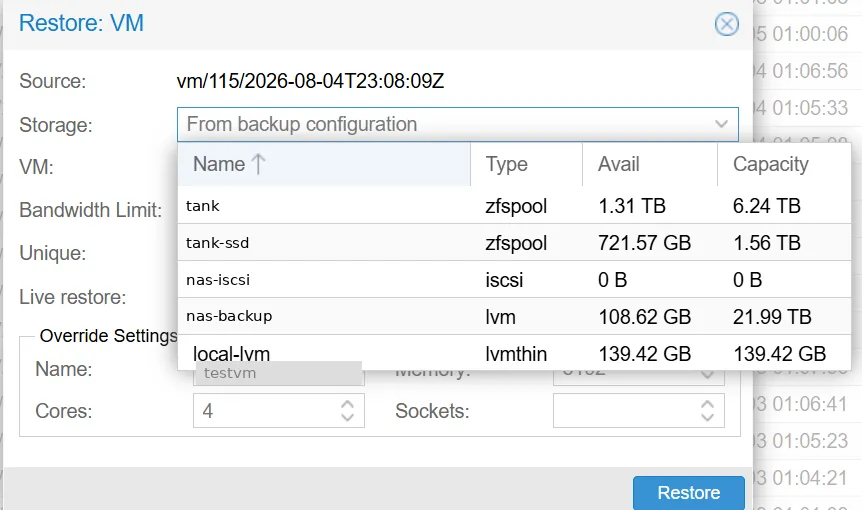Decrease Sockets with the down arrow
Viewport: 862px width, 510px height.
pos(707,418)
